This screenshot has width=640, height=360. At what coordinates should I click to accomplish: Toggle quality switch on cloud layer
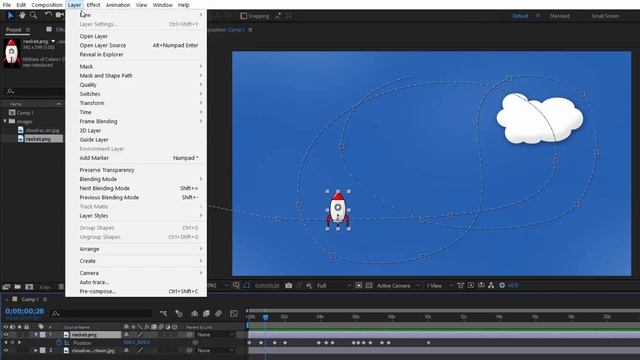click(x=140, y=350)
